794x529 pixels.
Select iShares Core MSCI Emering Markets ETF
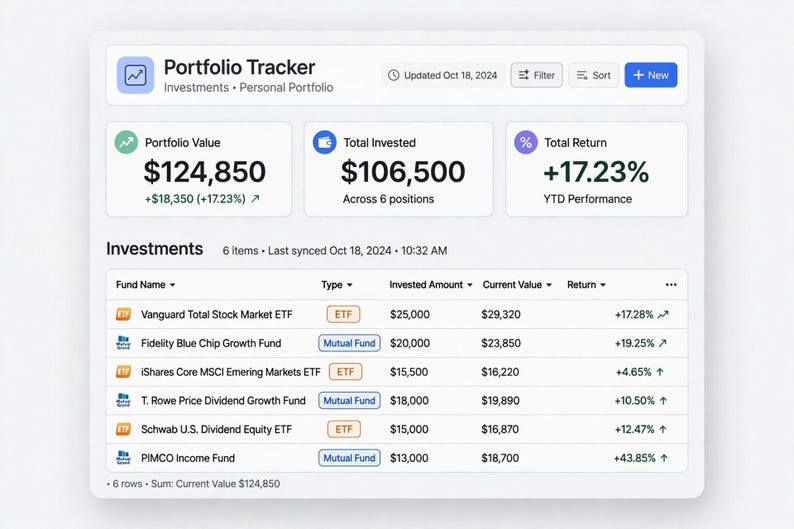pyautogui.click(x=231, y=372)
